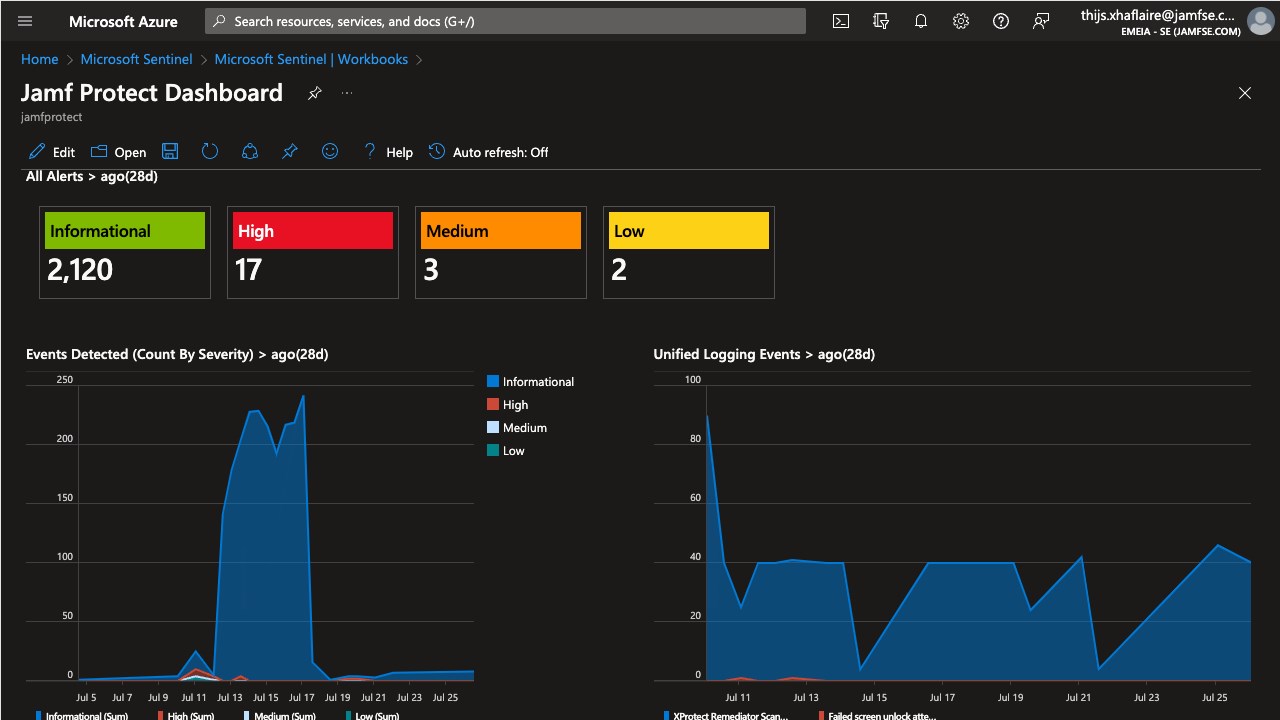Viewport: 1280px width, 720px height.
Task: Toggle the Low series in chart legend
Action: [x=505, y=451]
